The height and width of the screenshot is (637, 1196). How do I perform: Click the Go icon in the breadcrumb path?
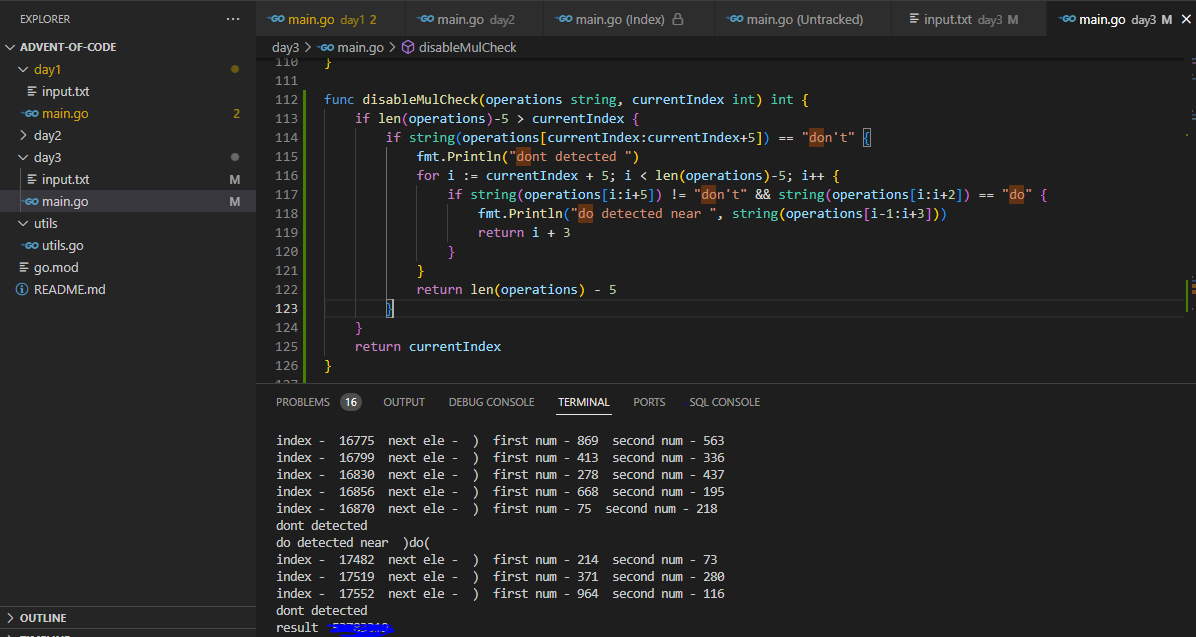[x=326, y=47]
